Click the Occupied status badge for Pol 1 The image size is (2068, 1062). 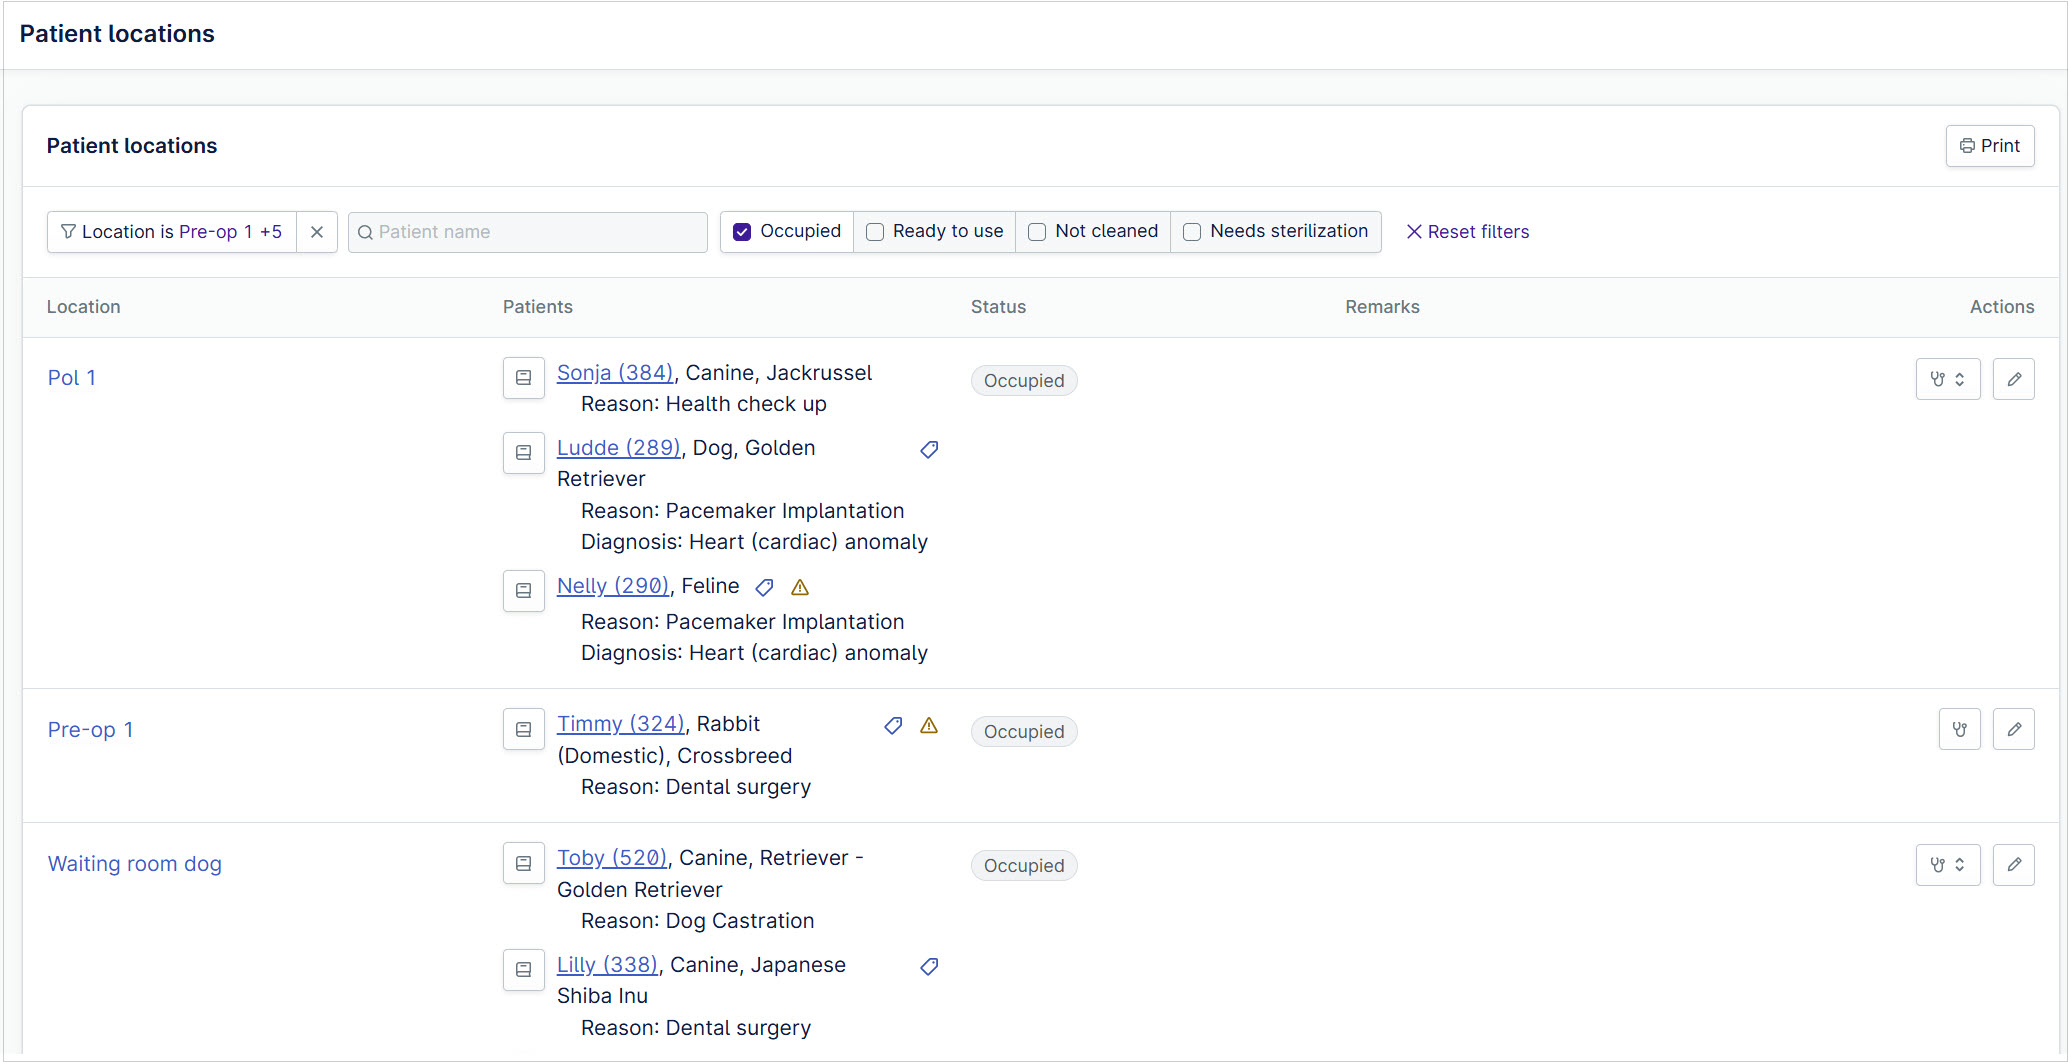(1024, 381)
